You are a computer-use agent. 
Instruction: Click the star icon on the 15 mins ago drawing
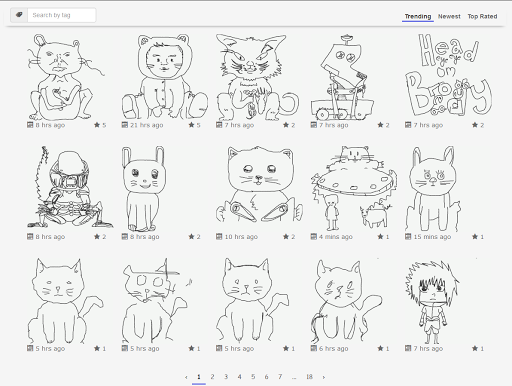pos(475,237)
